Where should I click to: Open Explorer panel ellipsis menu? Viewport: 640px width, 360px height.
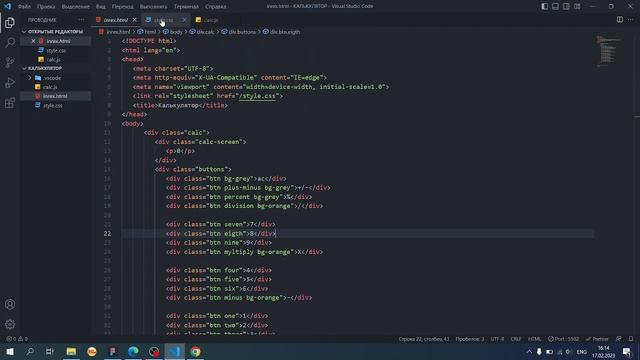[x=81, y=20]
